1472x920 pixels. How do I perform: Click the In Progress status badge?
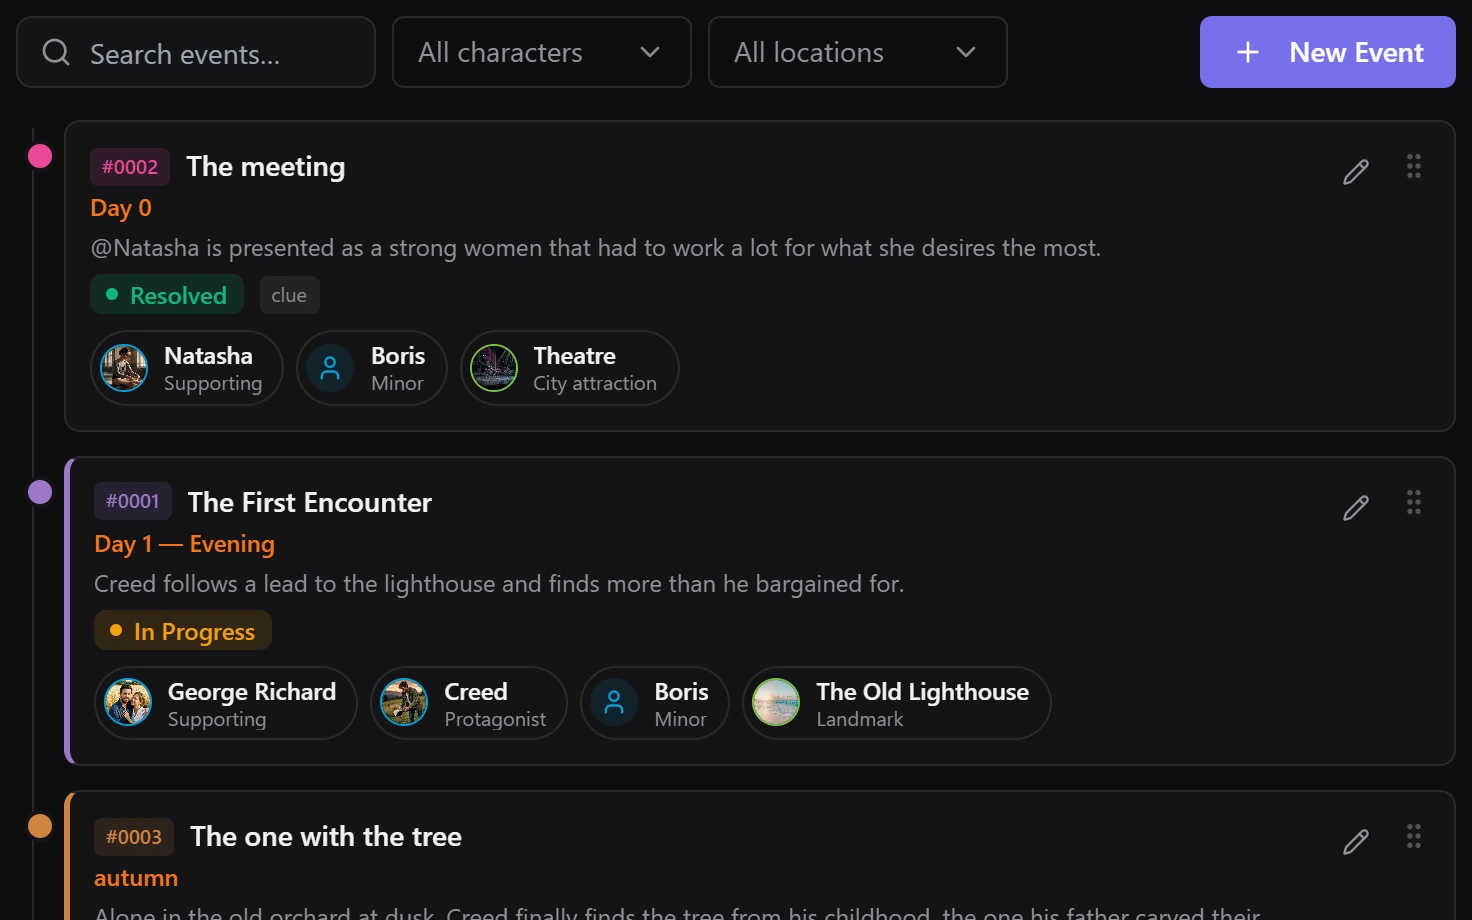(183, 631)
